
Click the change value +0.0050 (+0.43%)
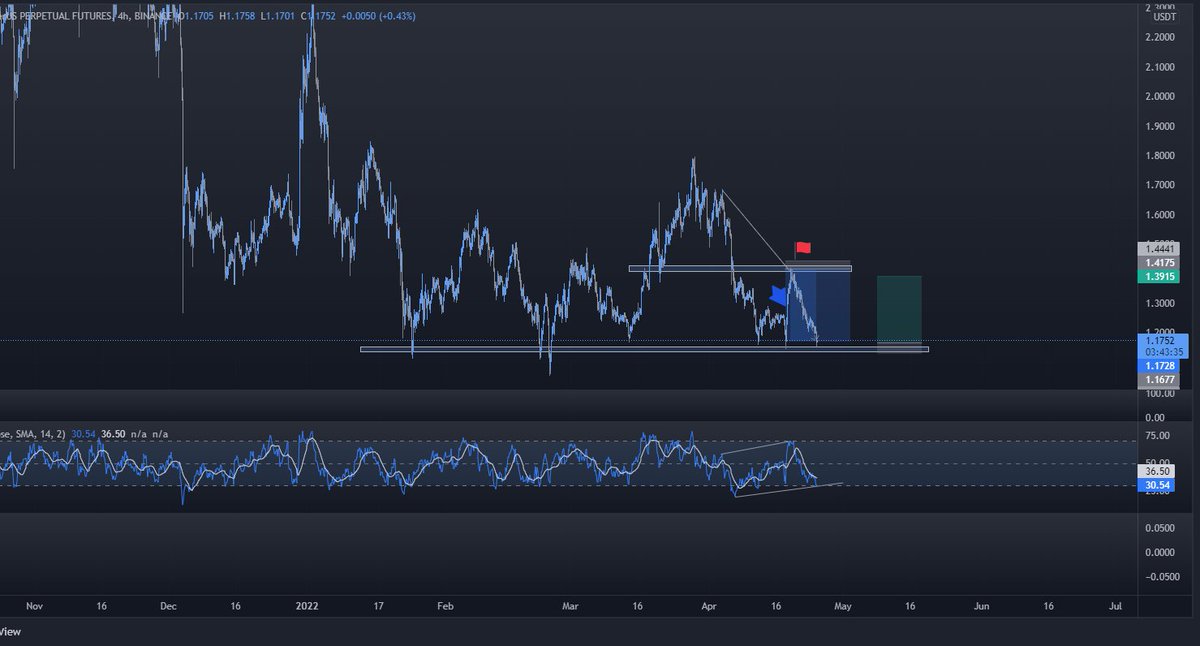[x=381, y=16]
